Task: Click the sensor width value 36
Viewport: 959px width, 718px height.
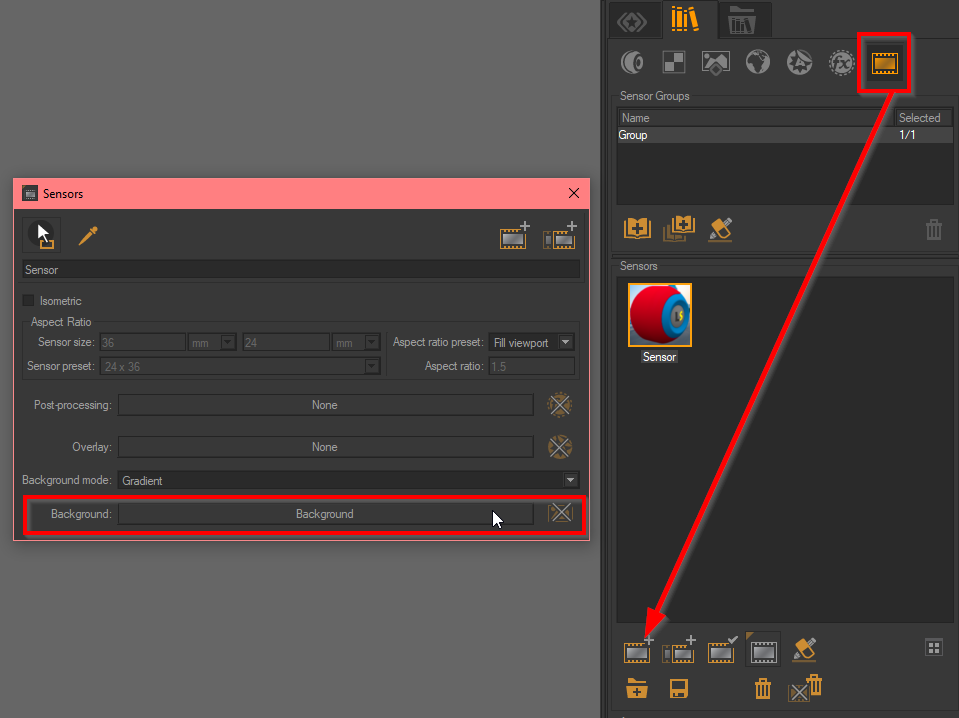Action: pos(143,342)
